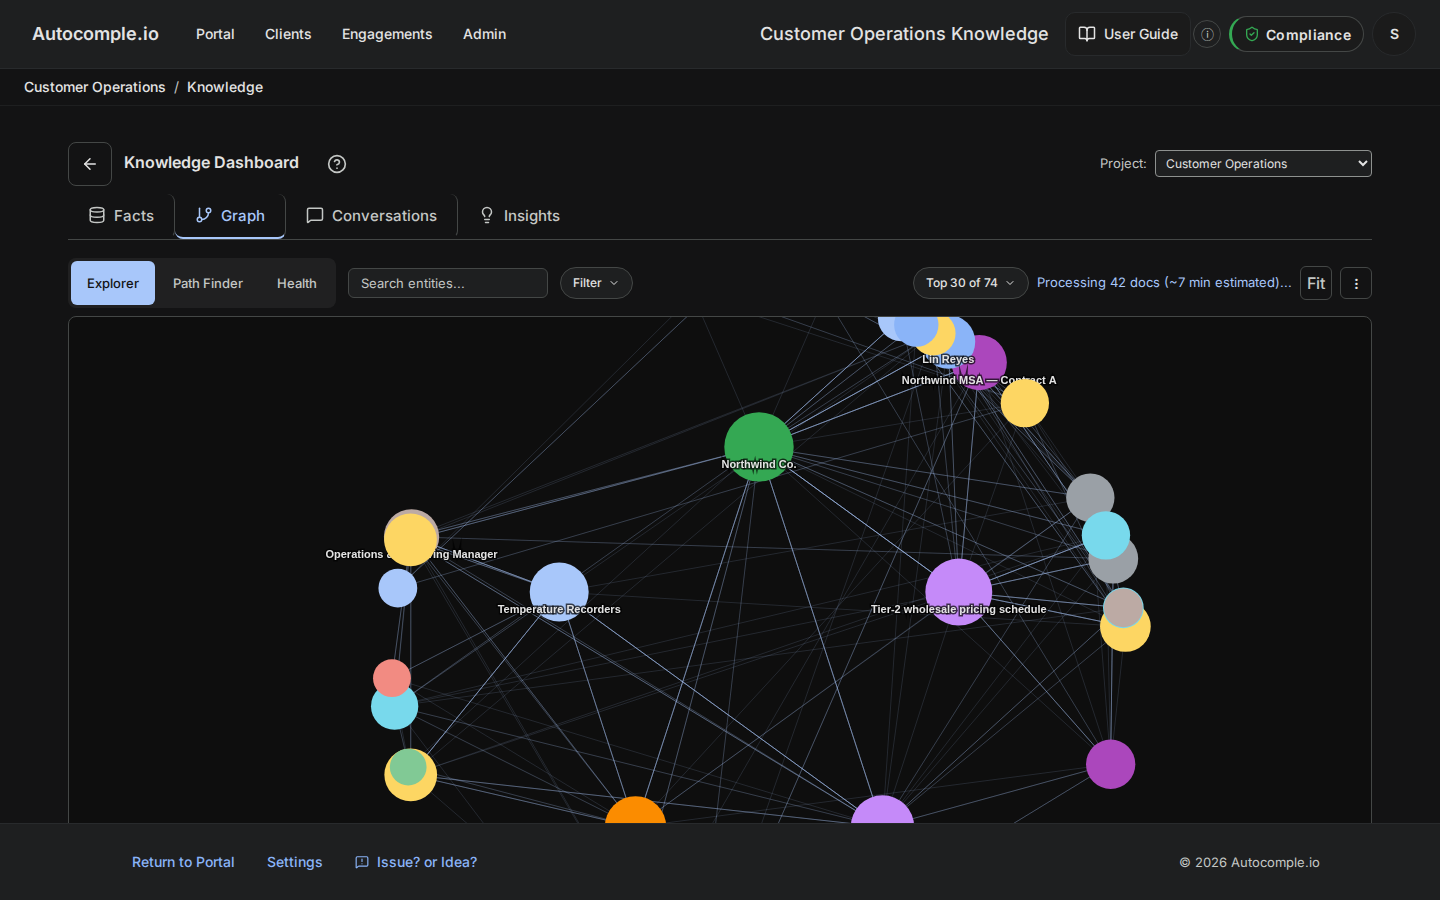Click the salmon-colored graph node
1440x900 pixels.
[392, 678]
